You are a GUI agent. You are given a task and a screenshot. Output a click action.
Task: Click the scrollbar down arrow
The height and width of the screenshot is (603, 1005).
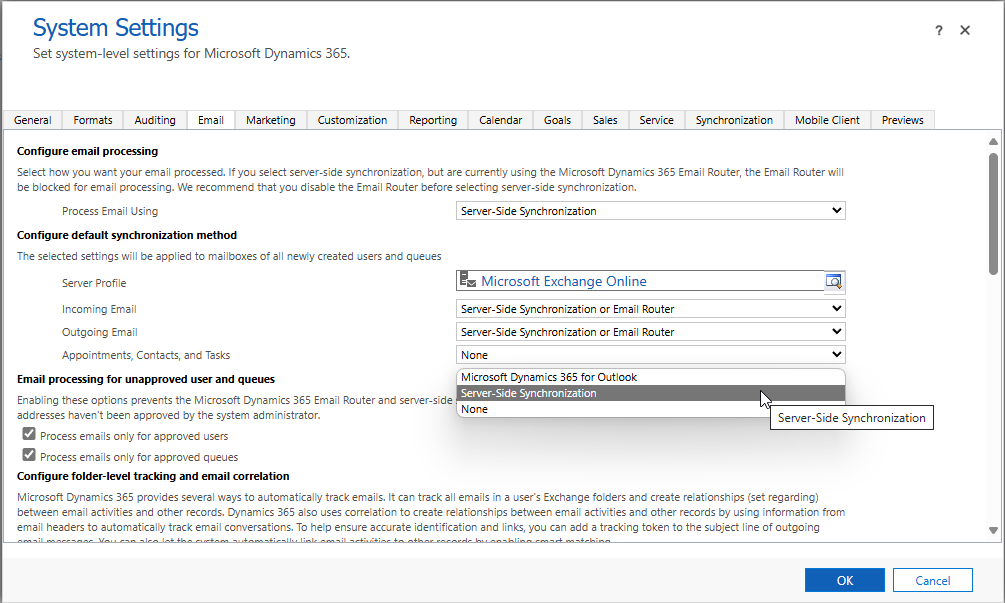(993, 530)
